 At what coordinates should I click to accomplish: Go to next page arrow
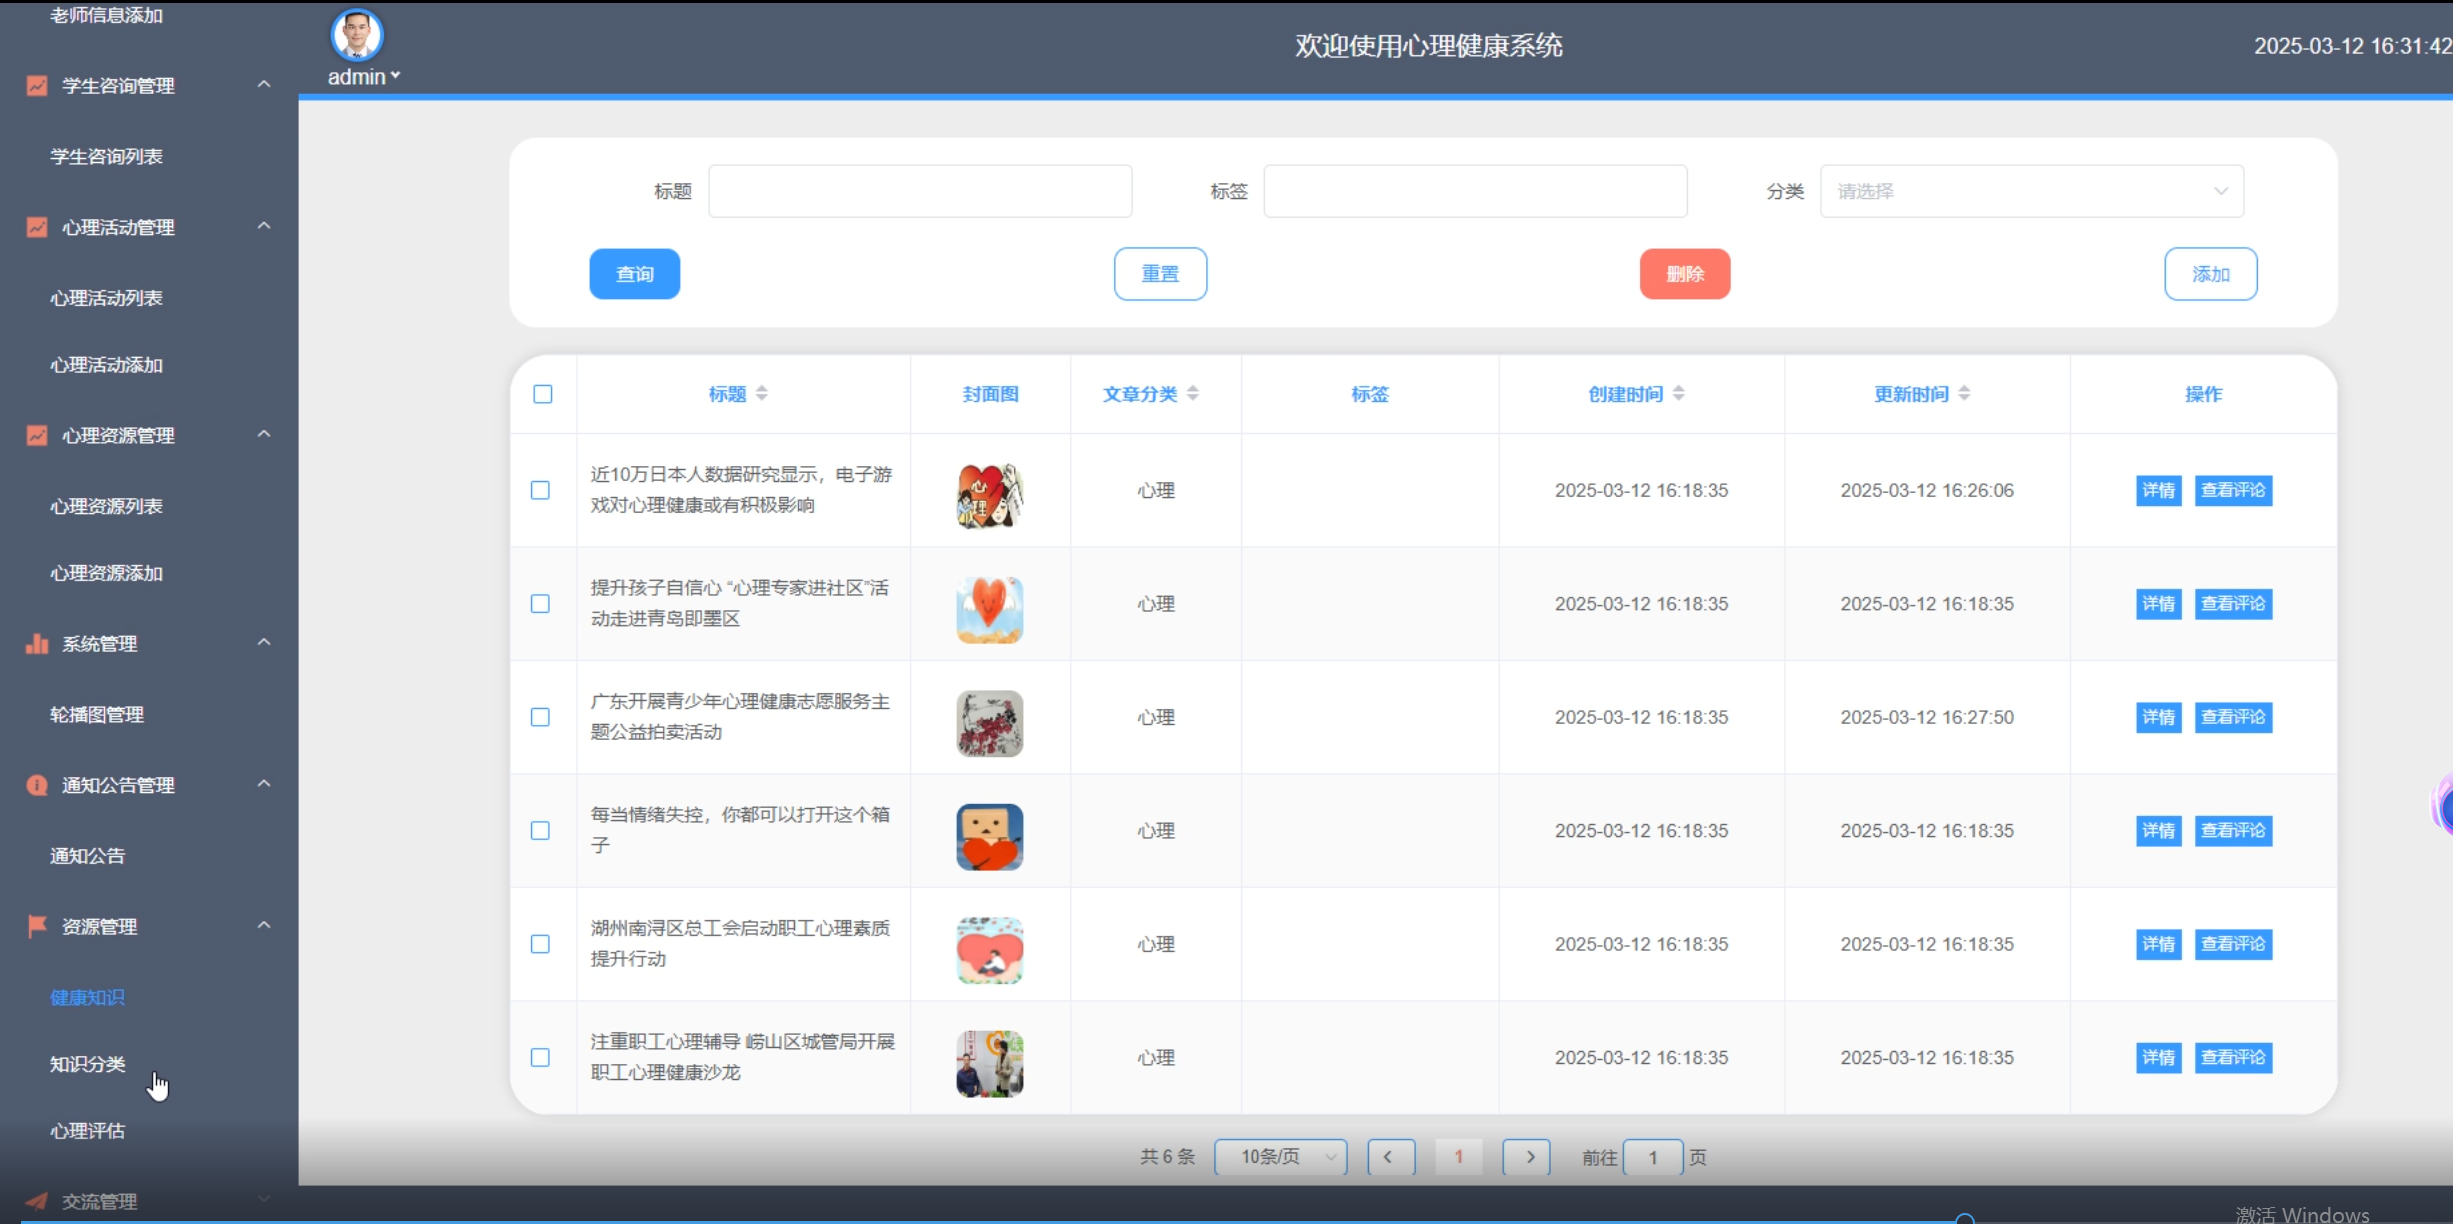tap(1527, 1157)
